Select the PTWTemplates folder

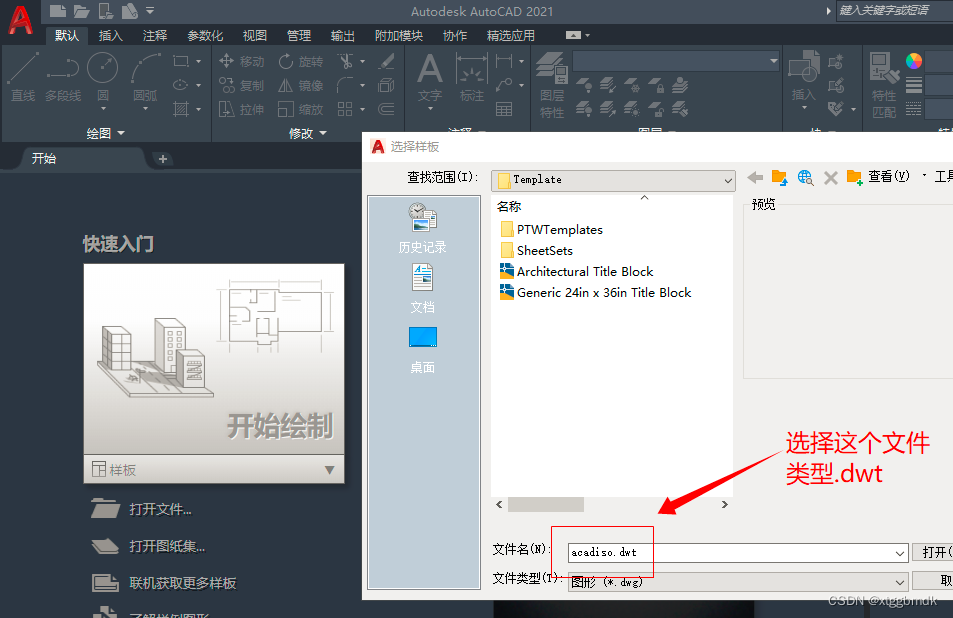pos(551,230)
